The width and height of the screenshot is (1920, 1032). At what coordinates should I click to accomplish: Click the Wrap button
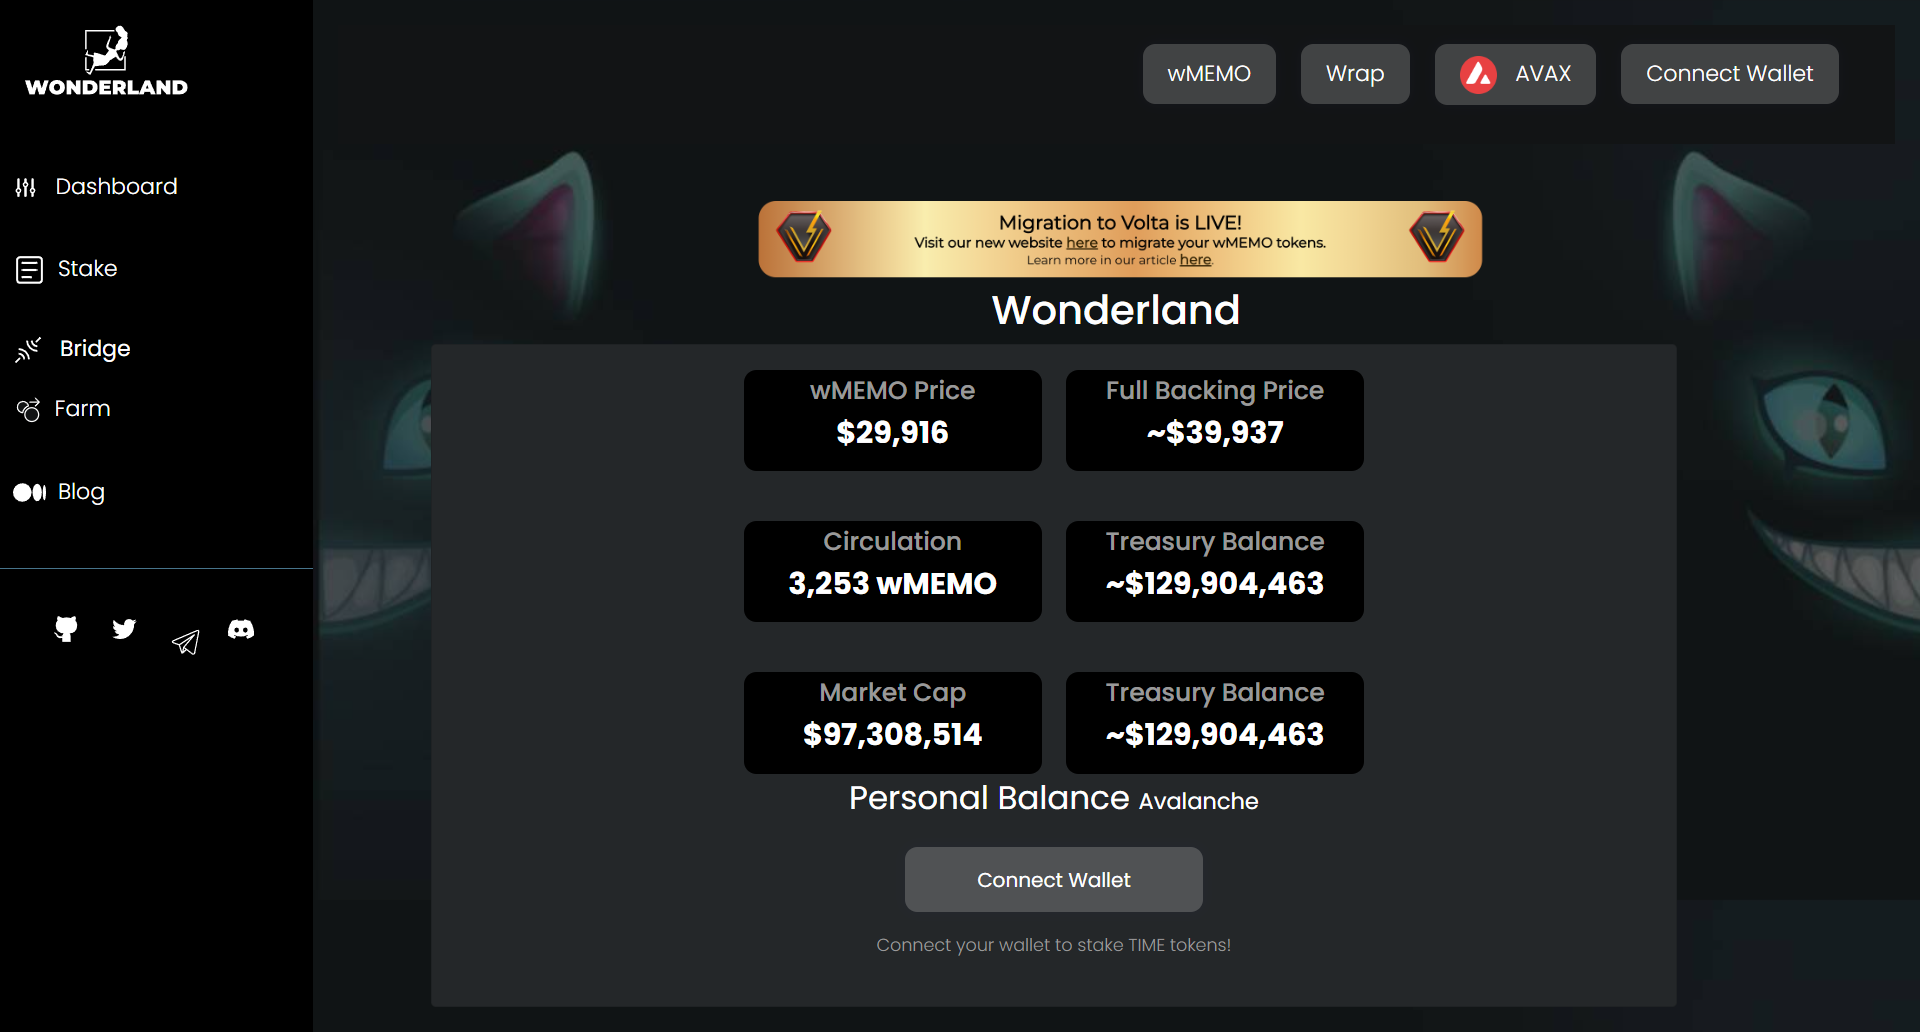[1355, 74]
